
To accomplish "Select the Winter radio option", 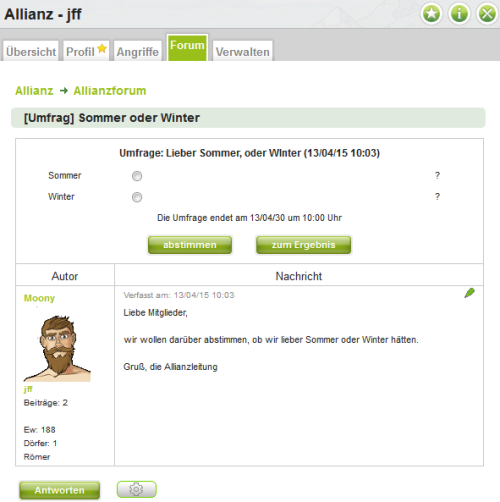I will (x=137, y=197).
